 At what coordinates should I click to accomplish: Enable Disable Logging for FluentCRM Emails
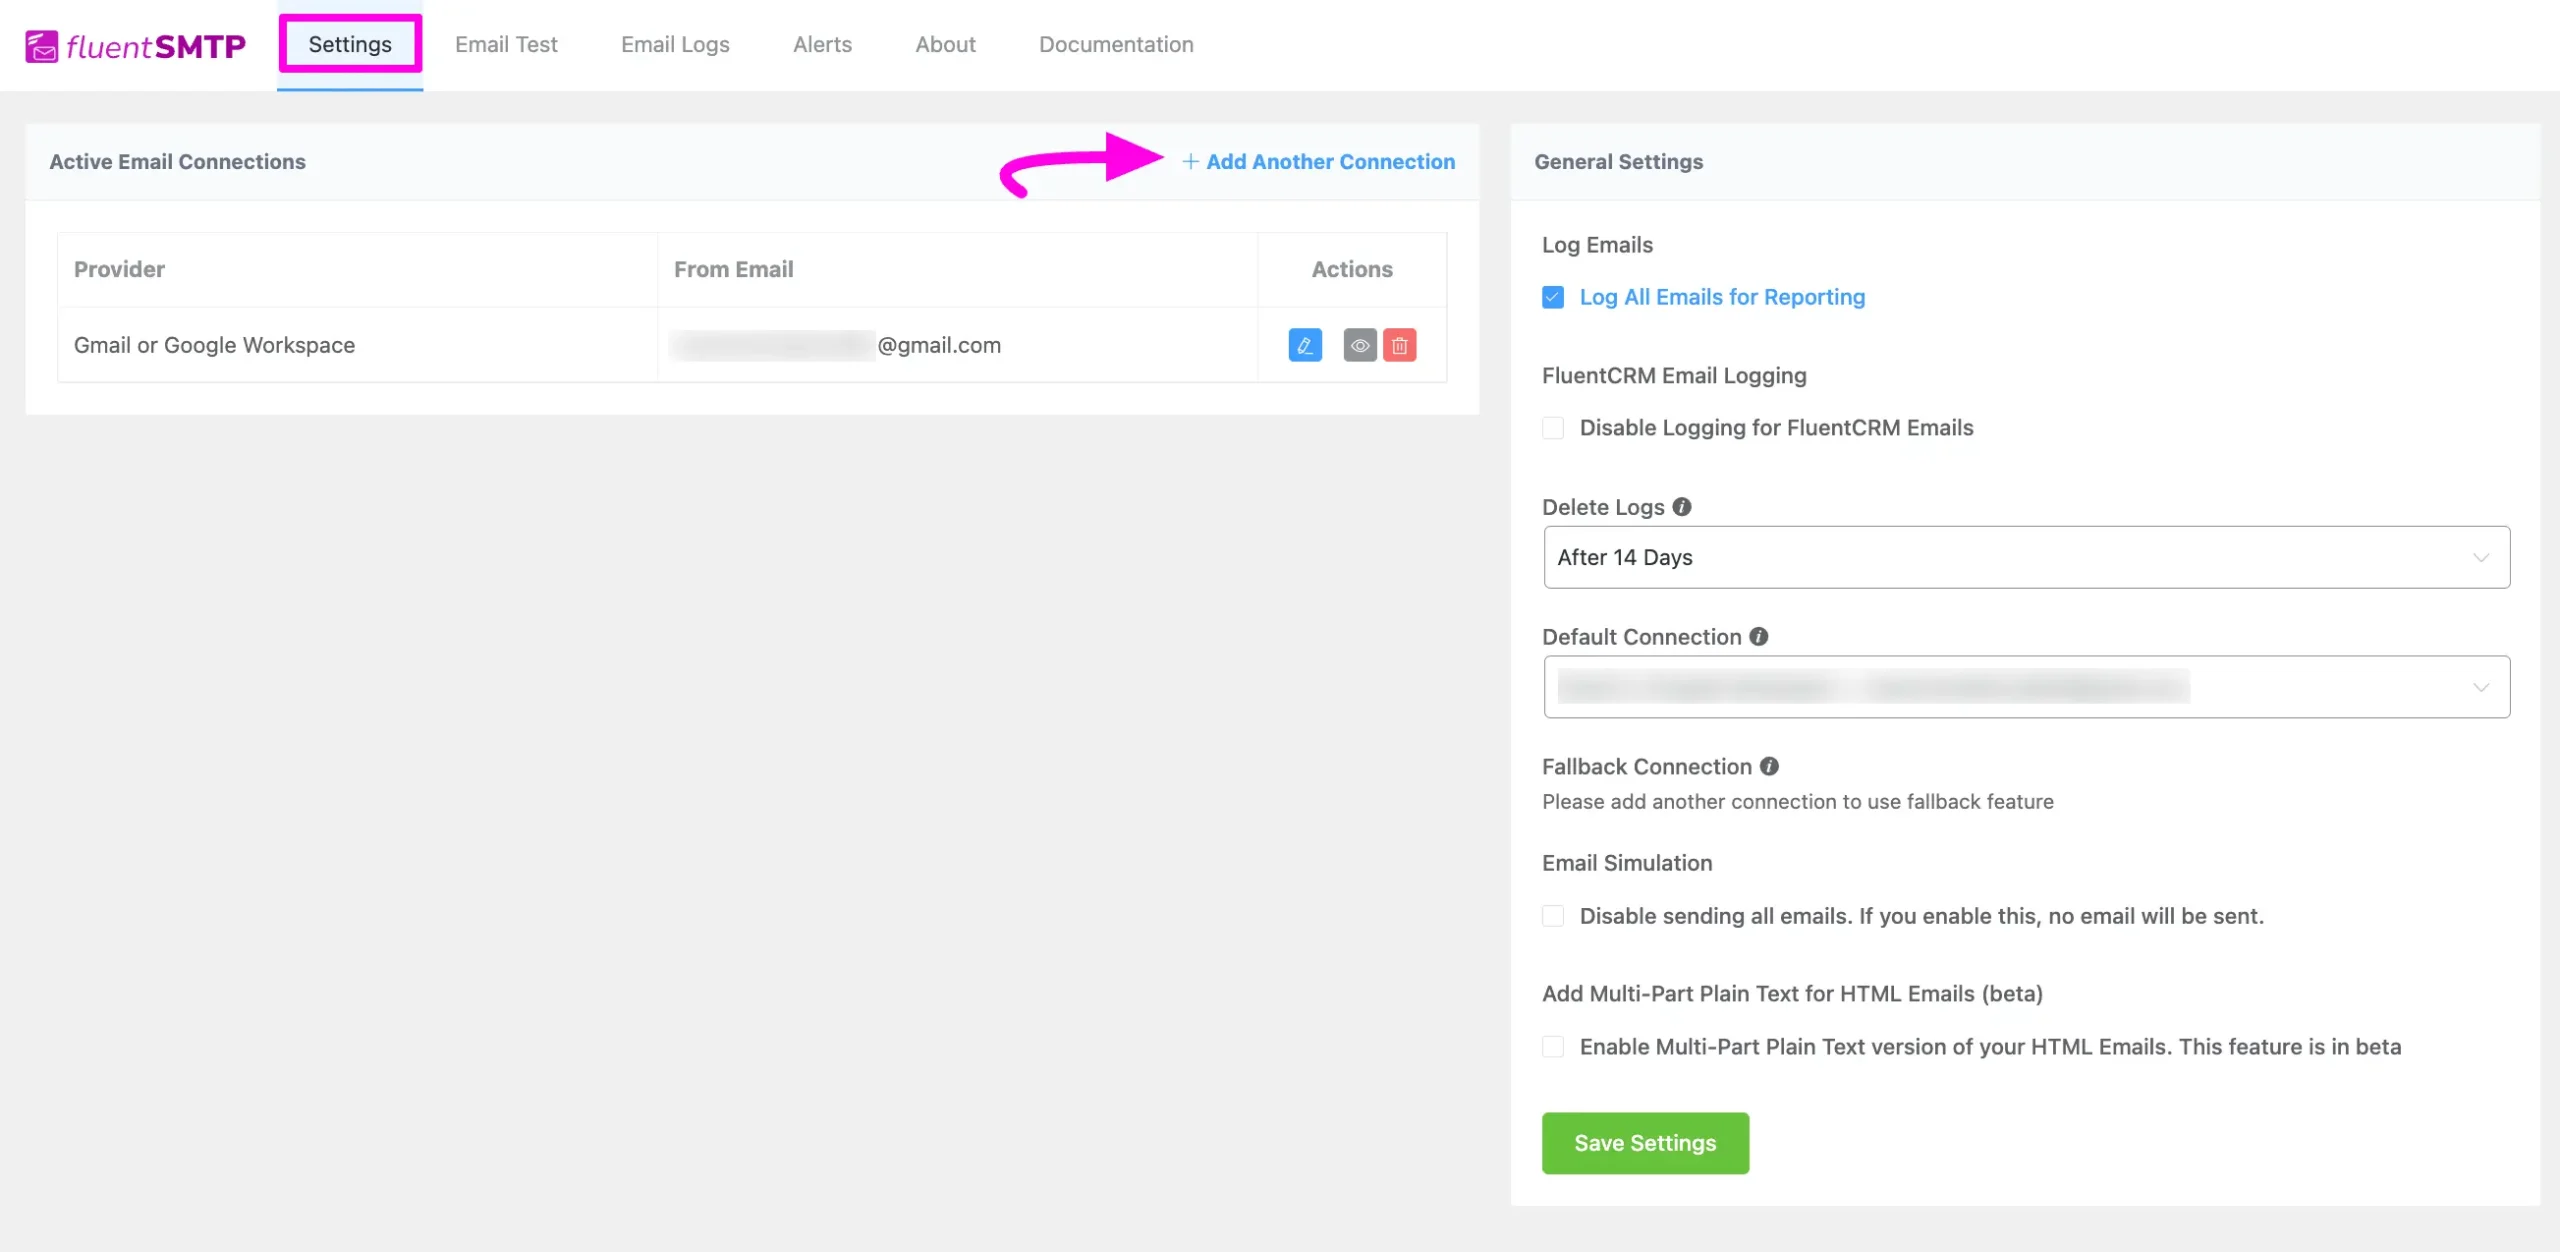click(1554, 426)
